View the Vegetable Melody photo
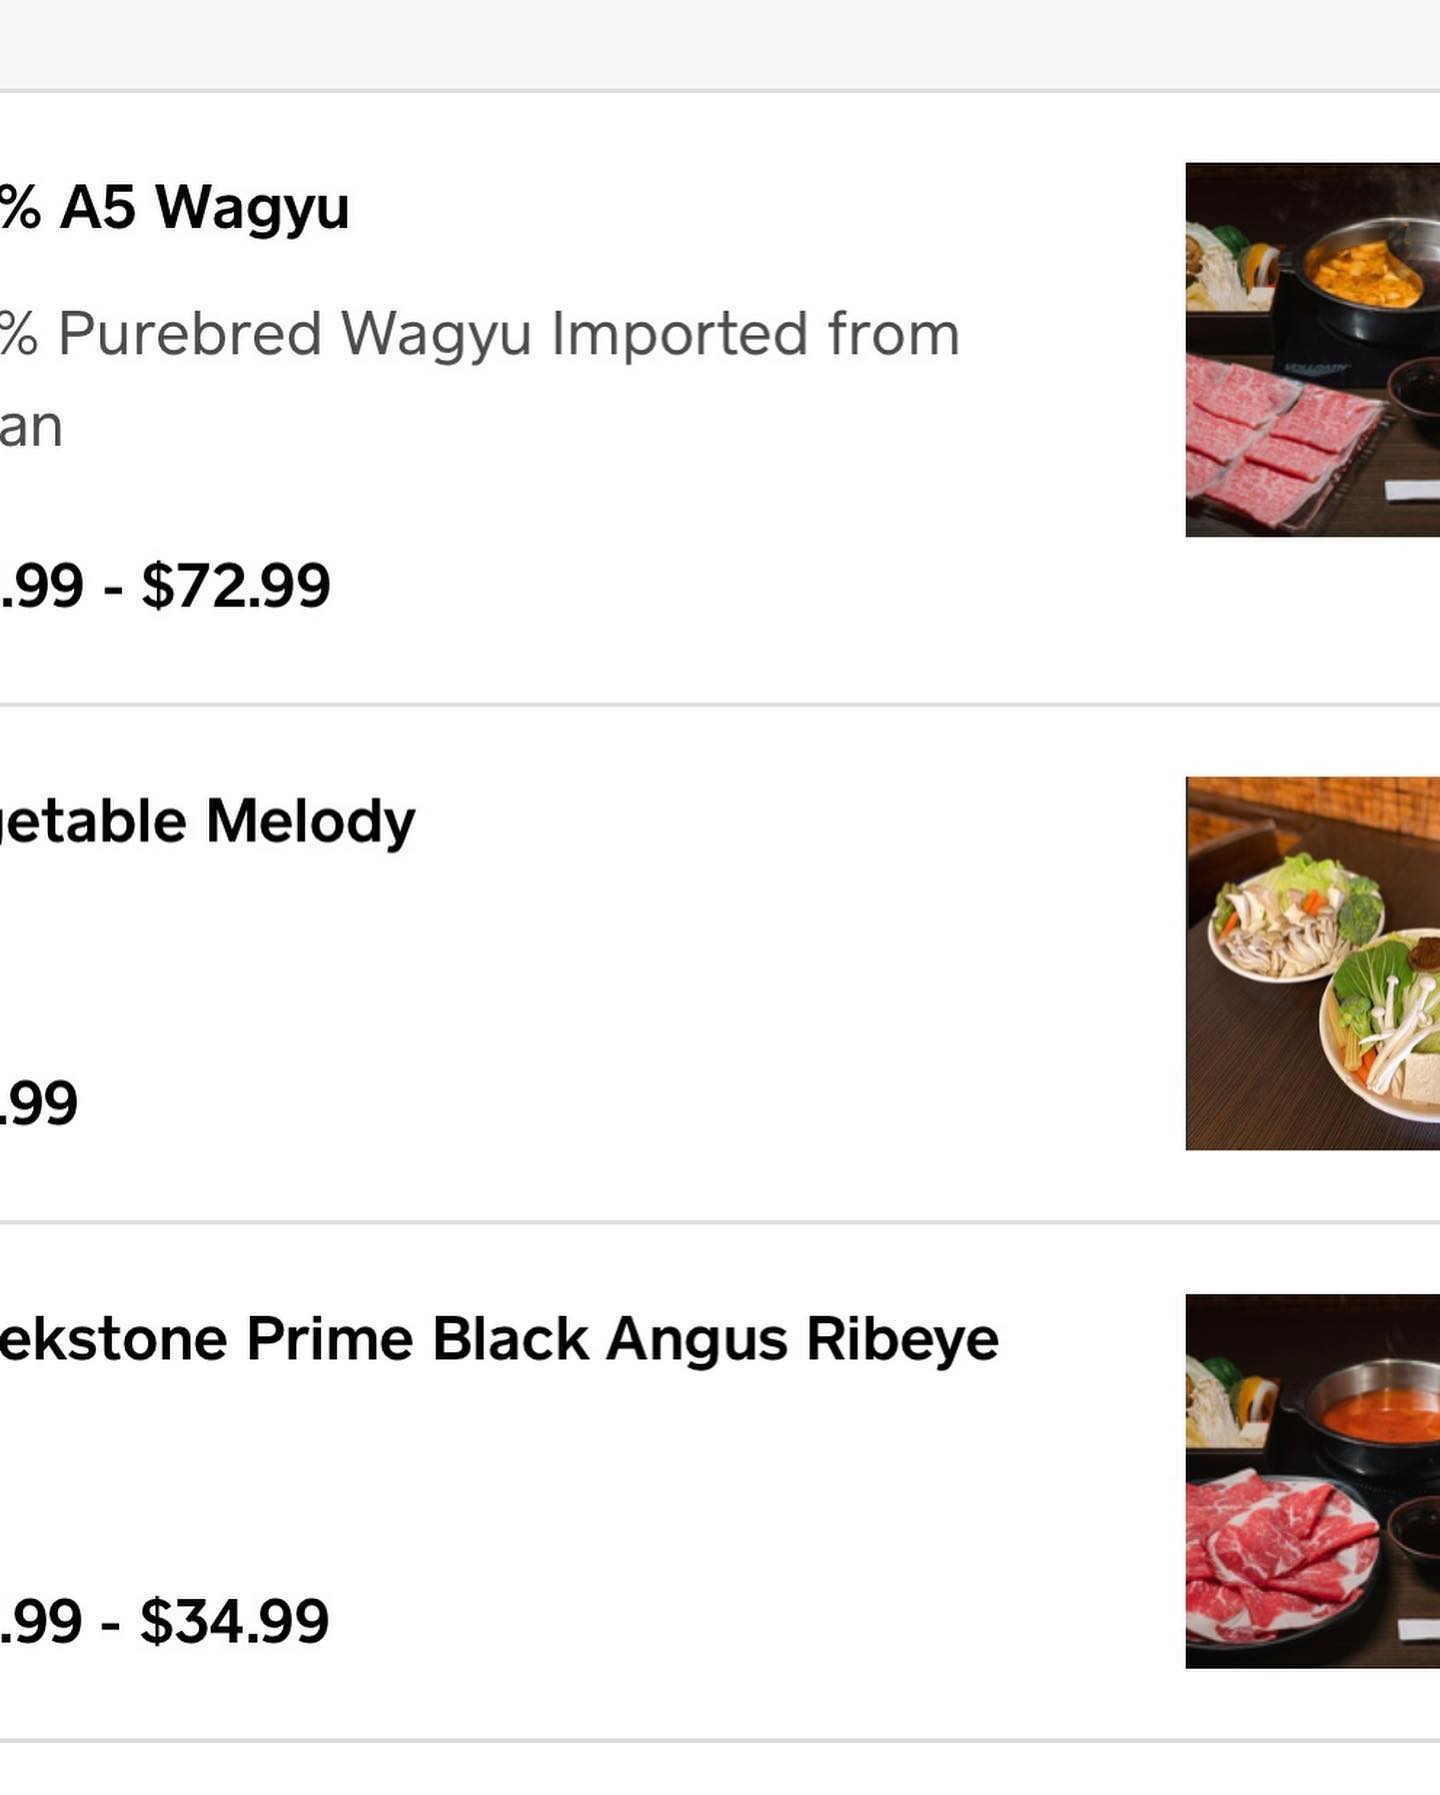The image size is (1440, 1795). (x=1312, y=963)
